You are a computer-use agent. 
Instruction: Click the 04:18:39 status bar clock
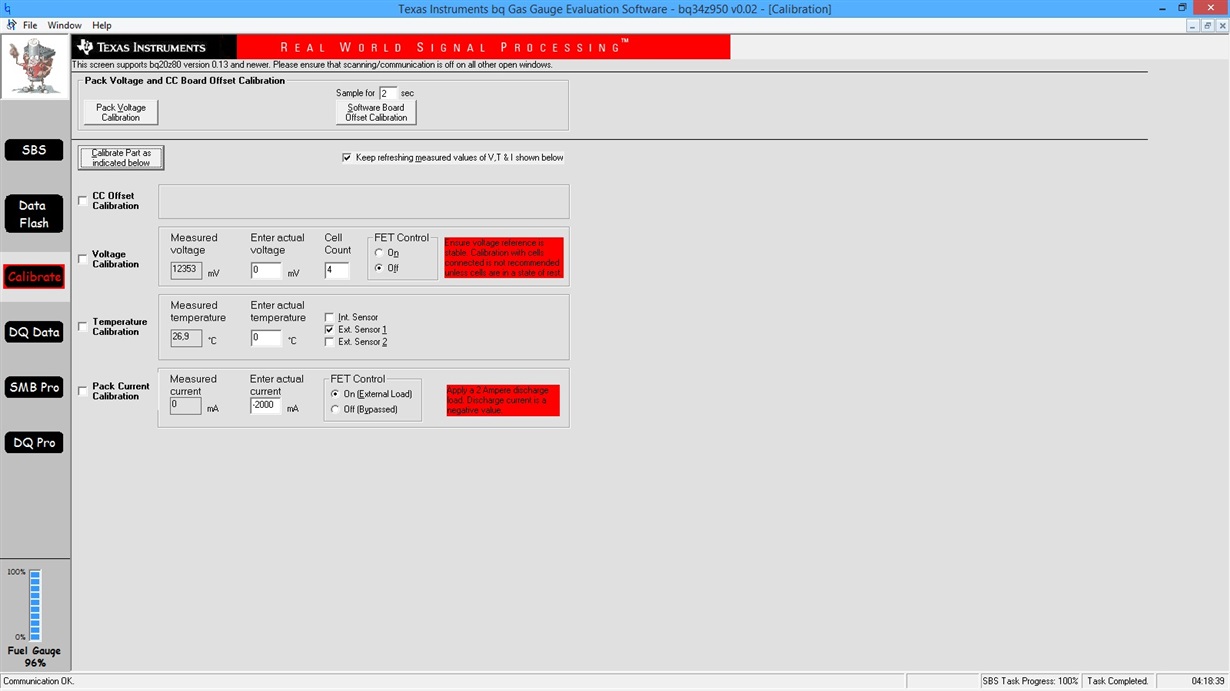(x=1208, y=681)
